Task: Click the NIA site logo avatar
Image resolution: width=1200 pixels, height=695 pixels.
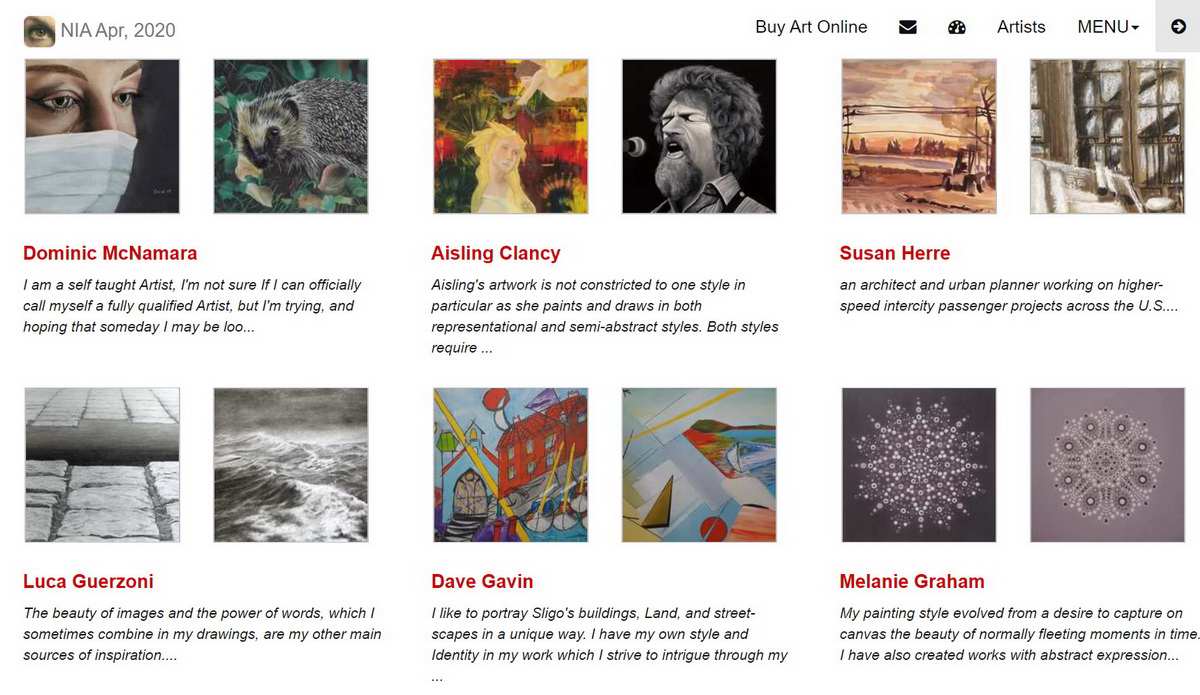Action: 38,30
